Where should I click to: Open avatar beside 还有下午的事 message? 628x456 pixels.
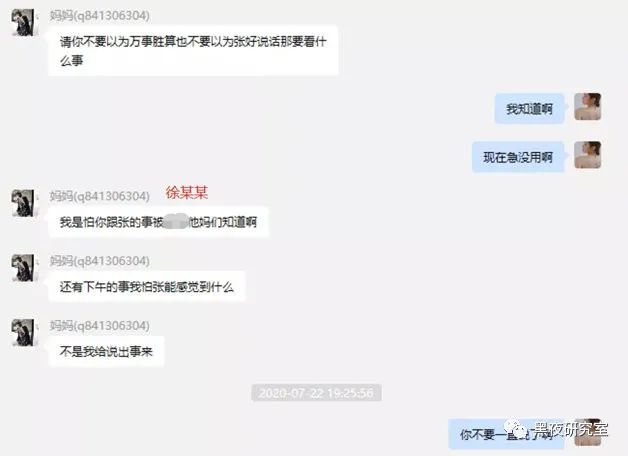[23, 267]
